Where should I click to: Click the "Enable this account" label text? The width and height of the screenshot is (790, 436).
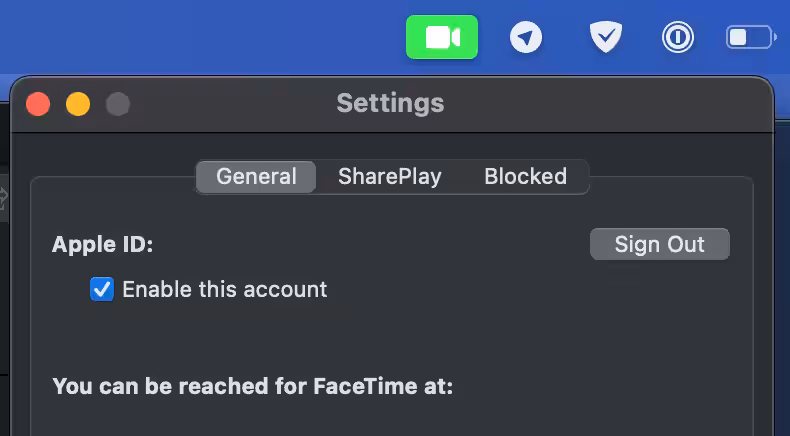pyautogui.click(x=225, y=290)
